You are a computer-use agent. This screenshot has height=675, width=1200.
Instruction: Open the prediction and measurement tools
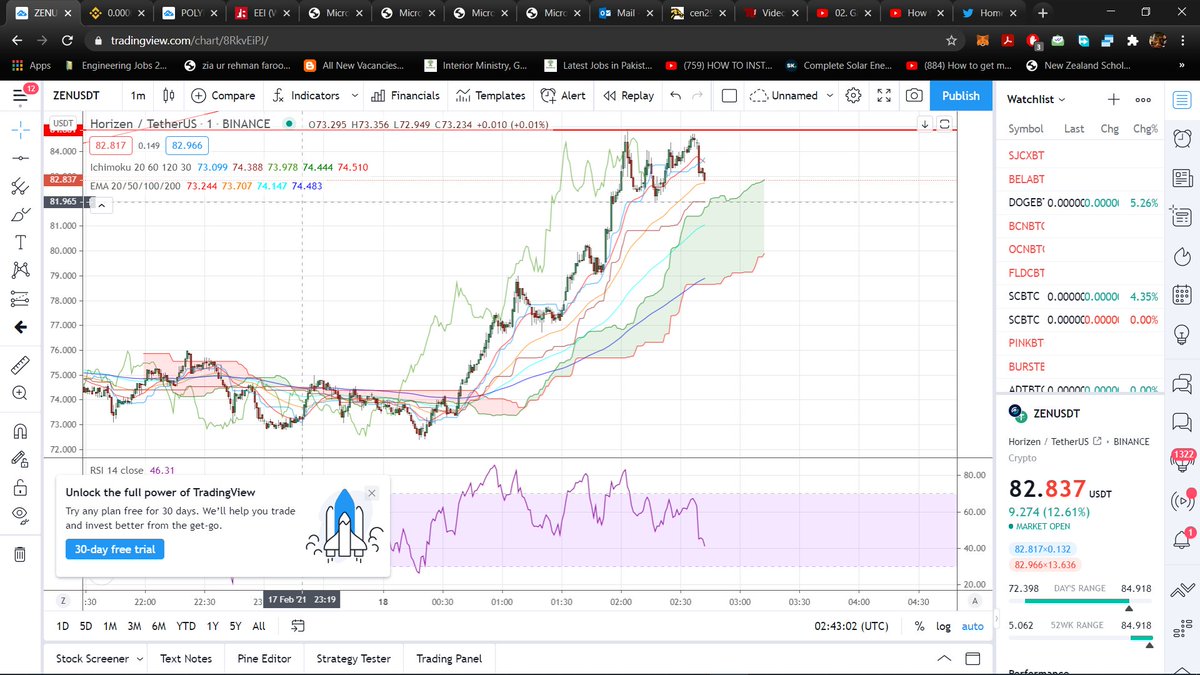20,298
